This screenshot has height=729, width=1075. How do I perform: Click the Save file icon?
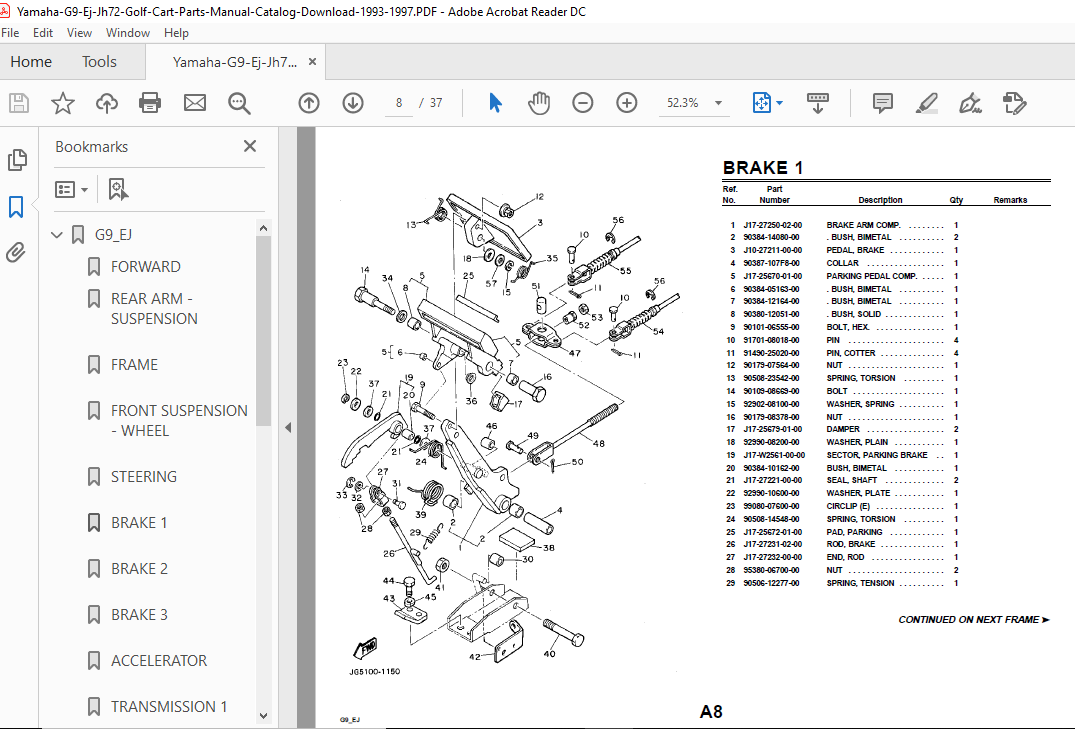coord(19,103)
